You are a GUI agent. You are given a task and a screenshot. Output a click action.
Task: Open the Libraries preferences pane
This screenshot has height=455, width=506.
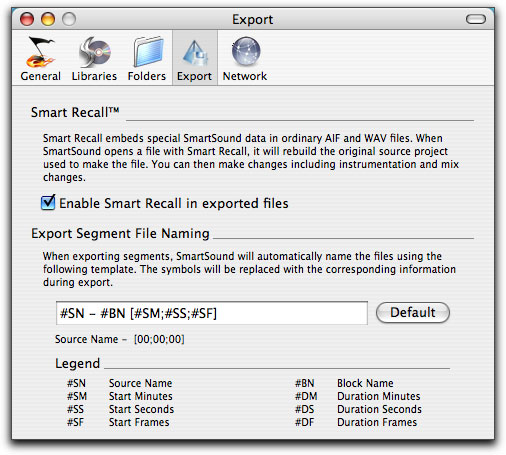tap(94, 59)
